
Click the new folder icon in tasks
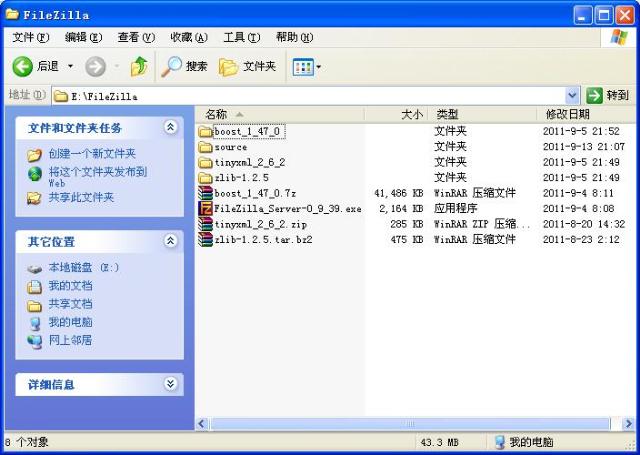35,155
